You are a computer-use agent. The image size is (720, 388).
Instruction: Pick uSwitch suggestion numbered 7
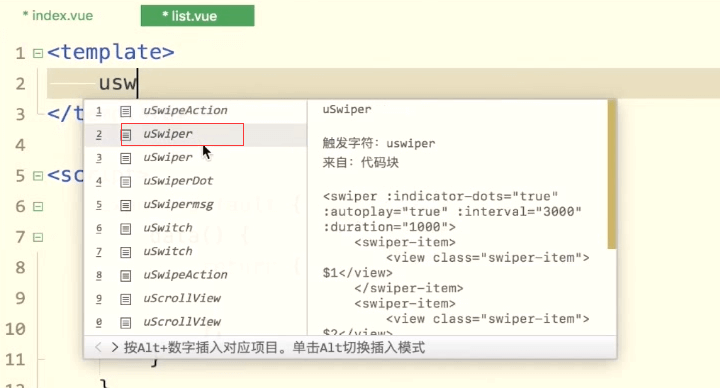point(196,252)
